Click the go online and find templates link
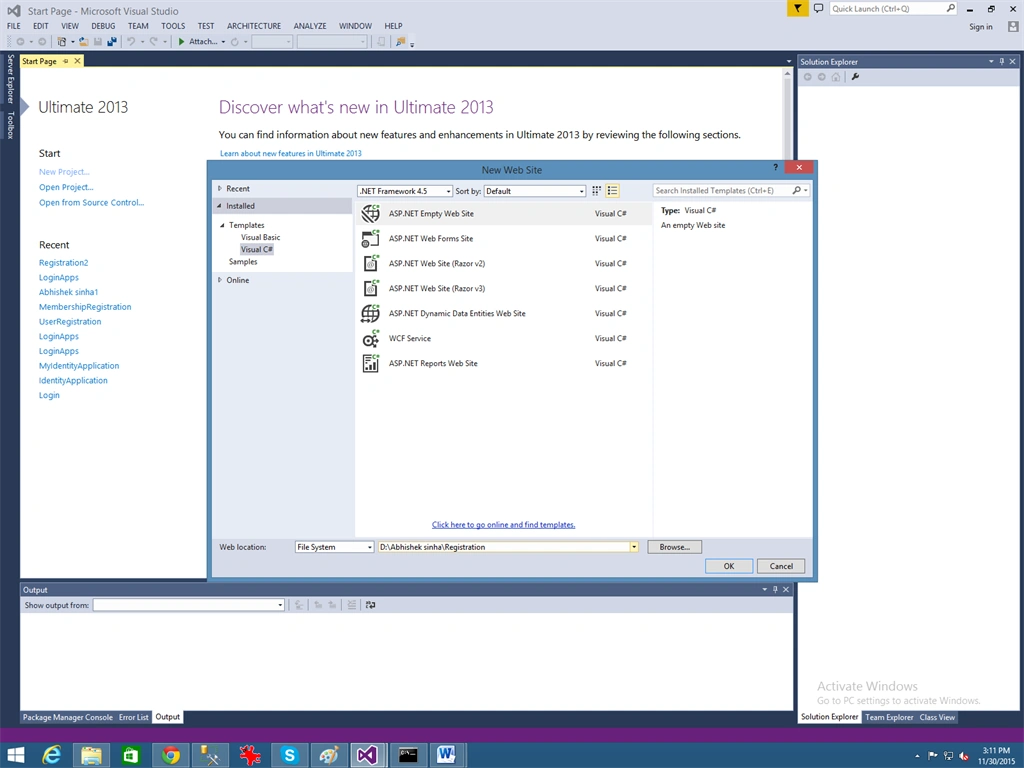This screenshot has height=768, width=1024. (x=504, y=524)
